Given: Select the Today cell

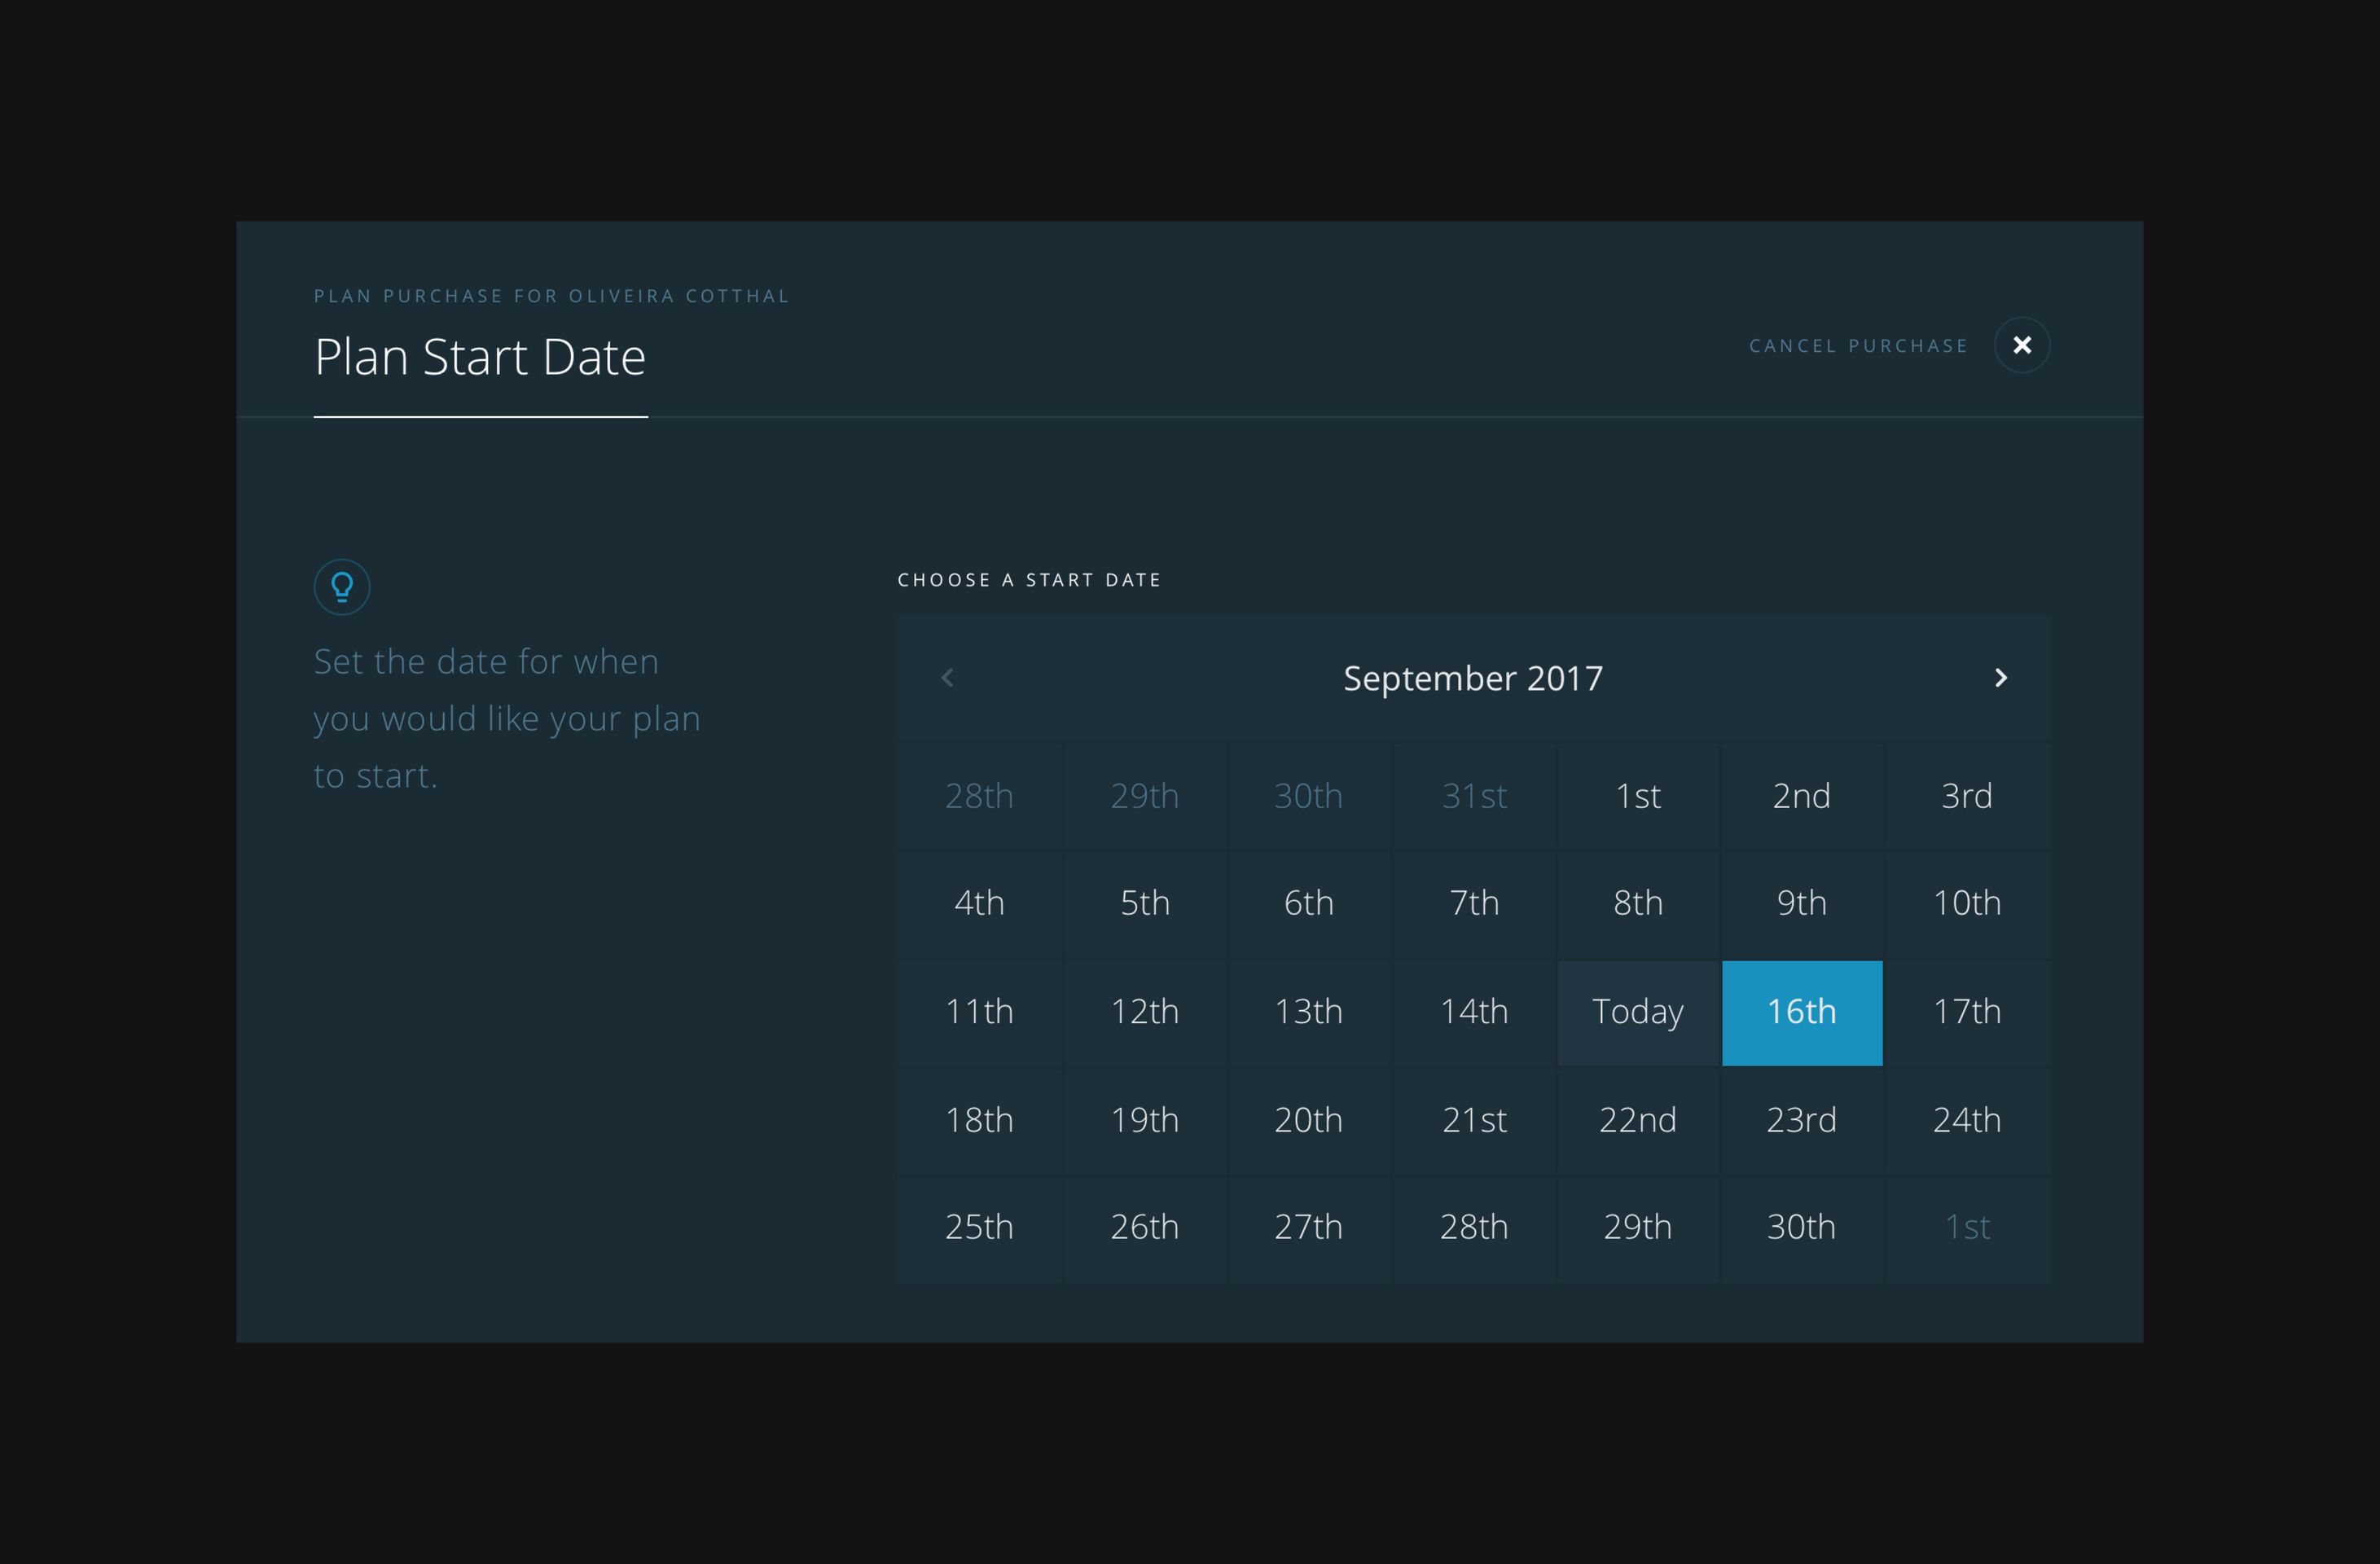Looking at the screenshot, I should (1638, 1012).
